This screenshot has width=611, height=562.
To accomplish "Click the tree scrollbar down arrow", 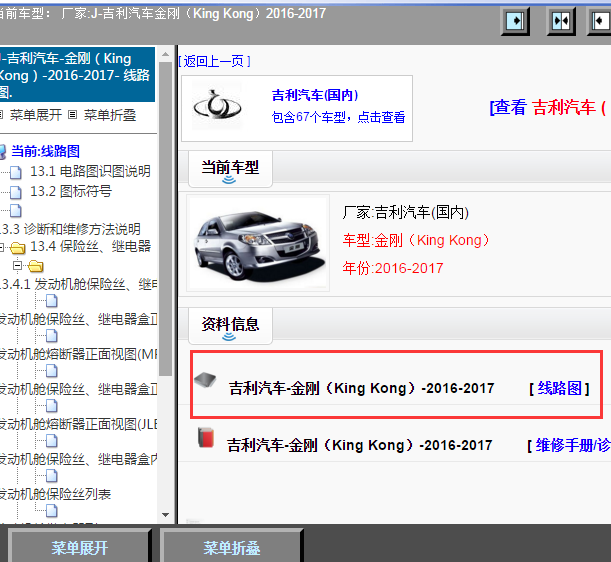I will [x=165, y=515].
